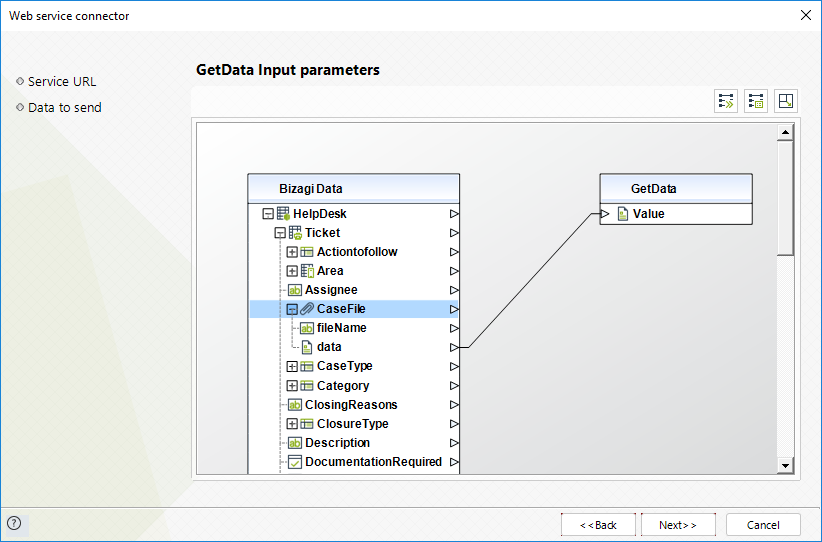Click the fileName text attribute icon
The width and height of the screenshot is (822, 542).
[x=307, y=328]
